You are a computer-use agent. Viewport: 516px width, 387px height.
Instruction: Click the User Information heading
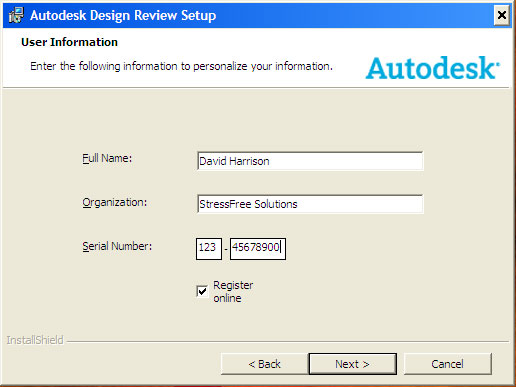pyautogui.click(x=69, y=42)
